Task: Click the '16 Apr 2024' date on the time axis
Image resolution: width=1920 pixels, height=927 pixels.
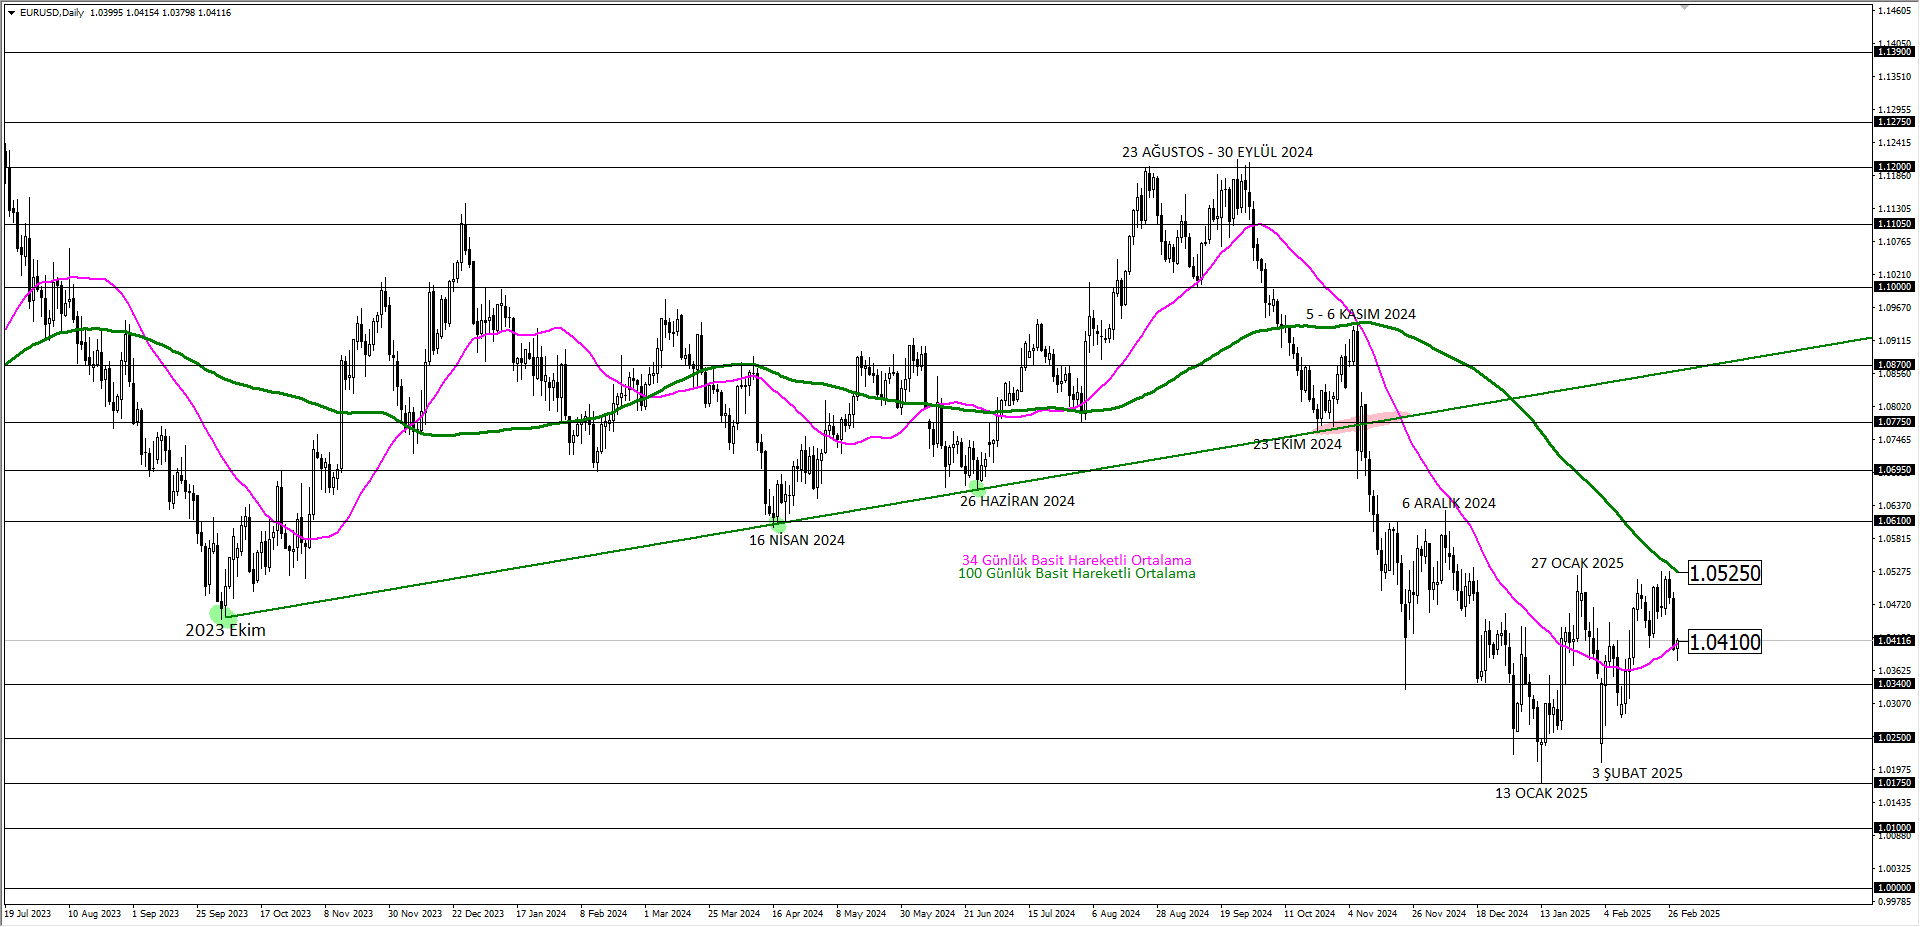Action: tap(798, 913)
